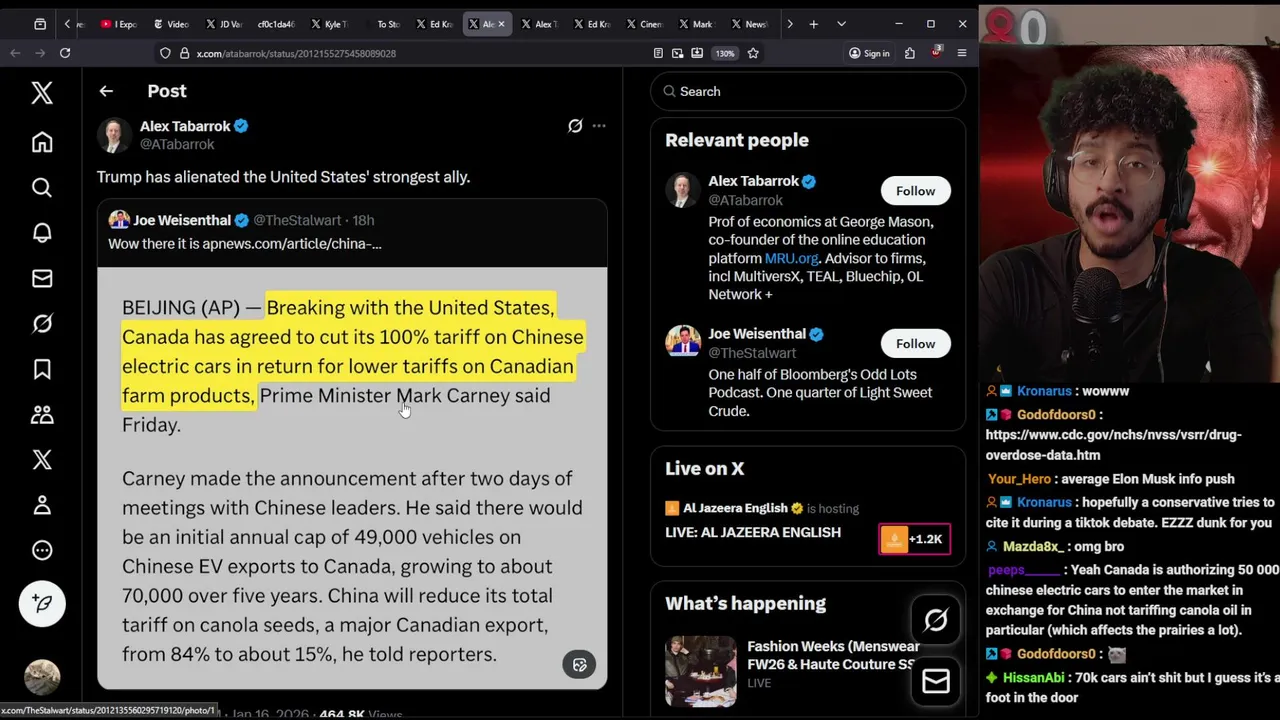
Task: Switch to the Cinem tab
Action: [645, 24]
